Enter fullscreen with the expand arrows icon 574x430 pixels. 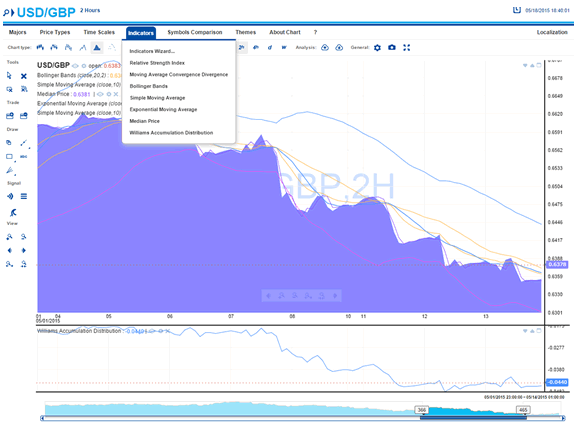pos(406,48)
